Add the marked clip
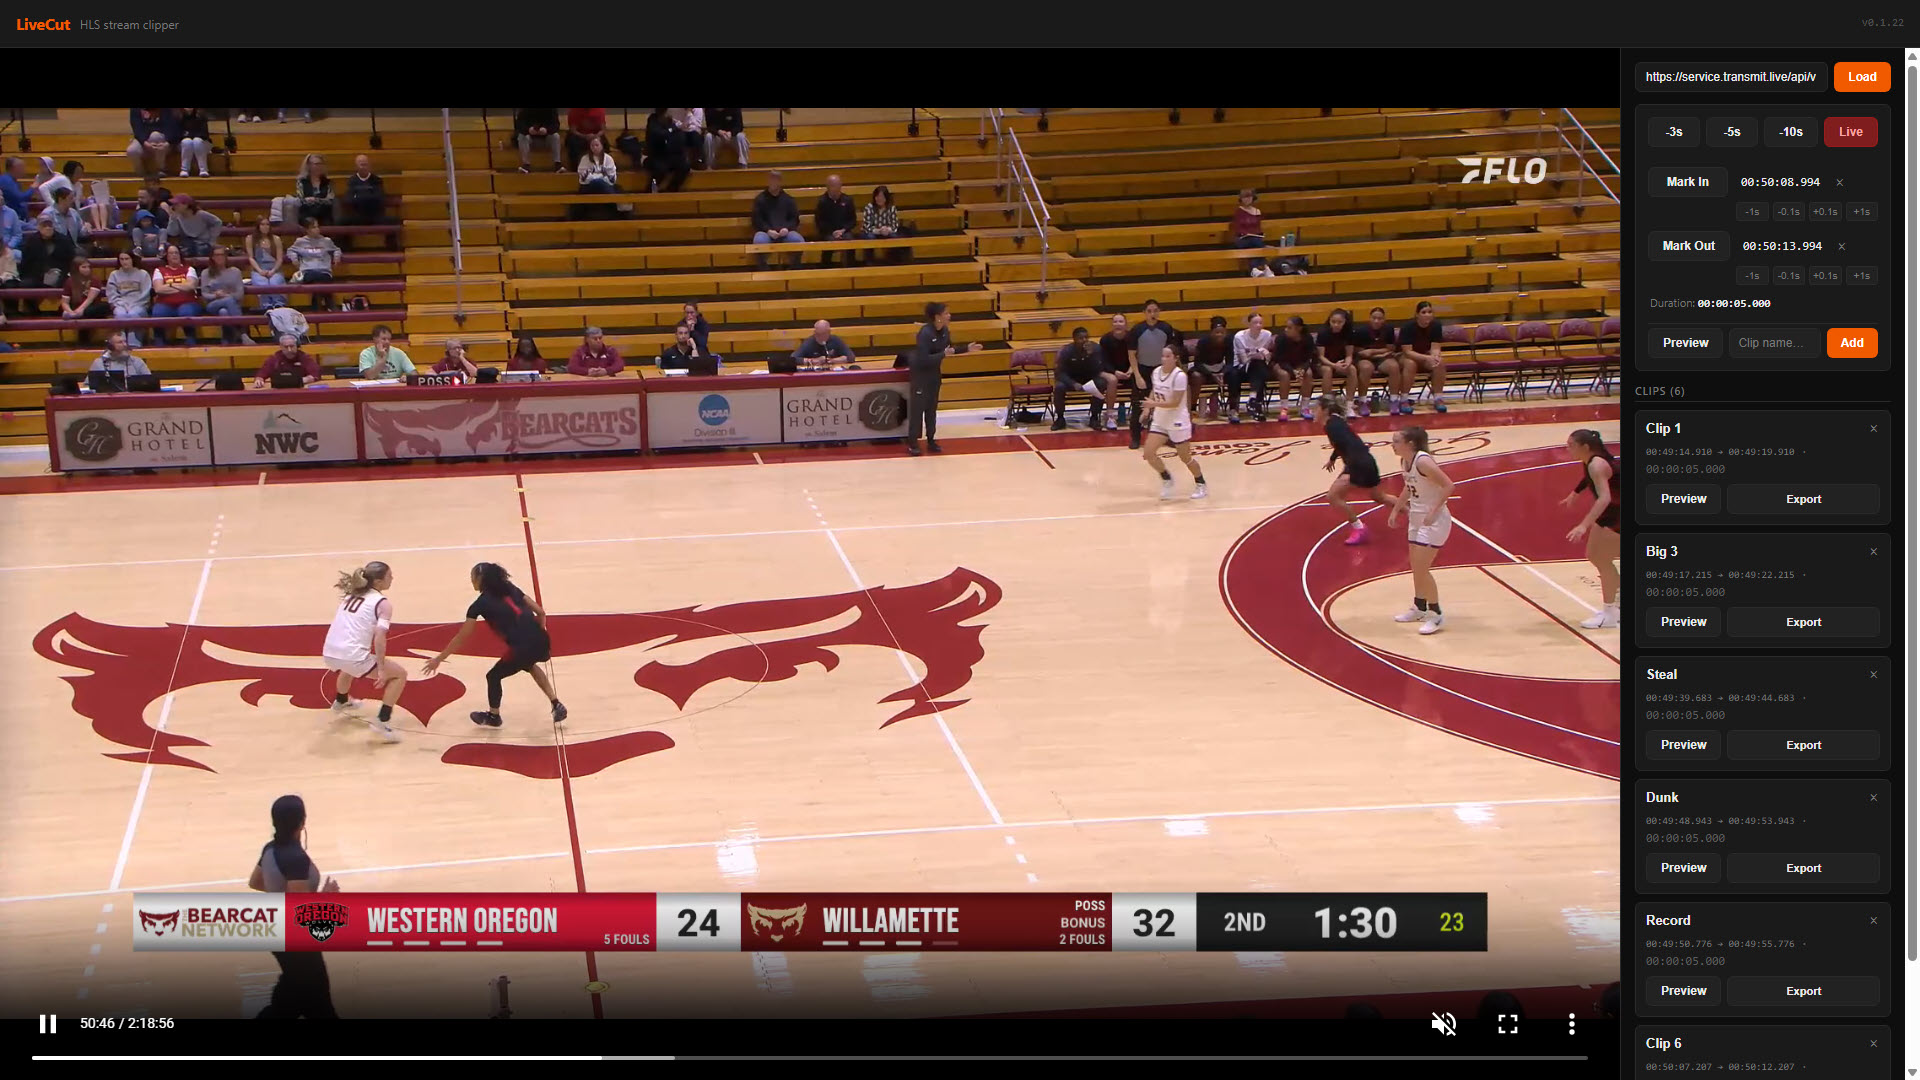Image resolution: width=1920 pixels, height=1080 pixels. pyautogui.click(x=1852, y=343)
